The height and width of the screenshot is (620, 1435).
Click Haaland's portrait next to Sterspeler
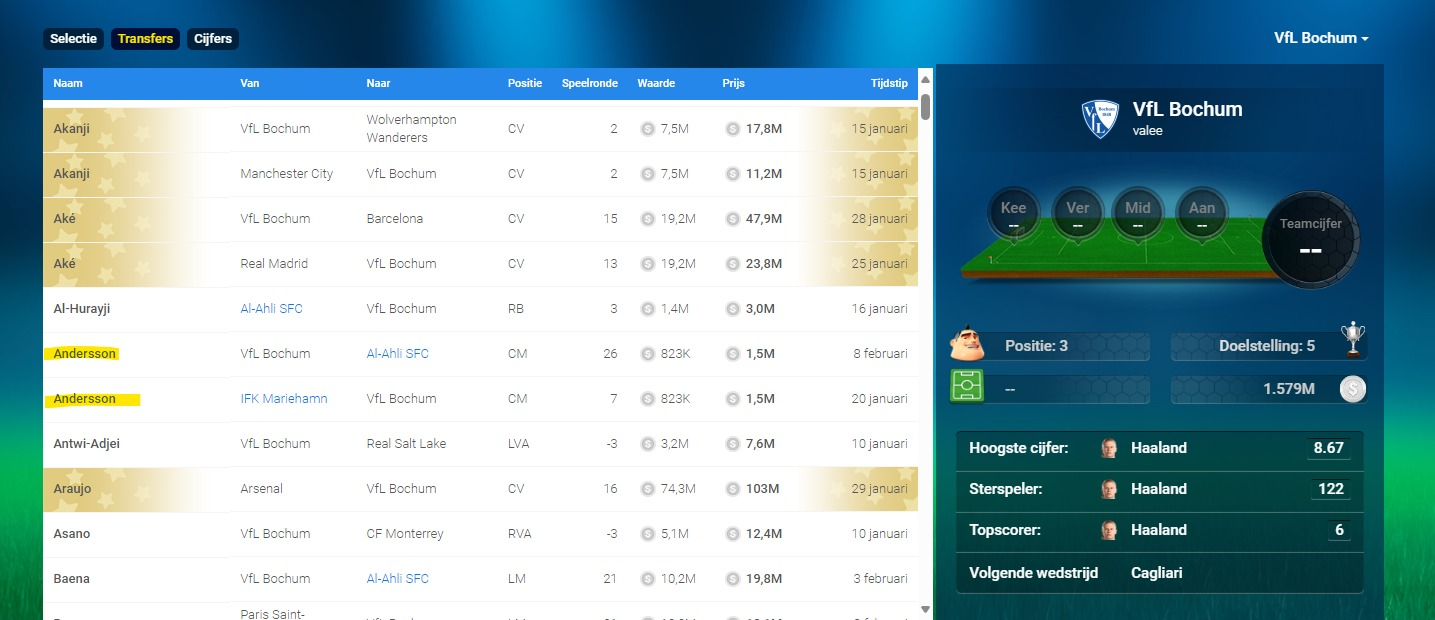(x=1109, y=489)
